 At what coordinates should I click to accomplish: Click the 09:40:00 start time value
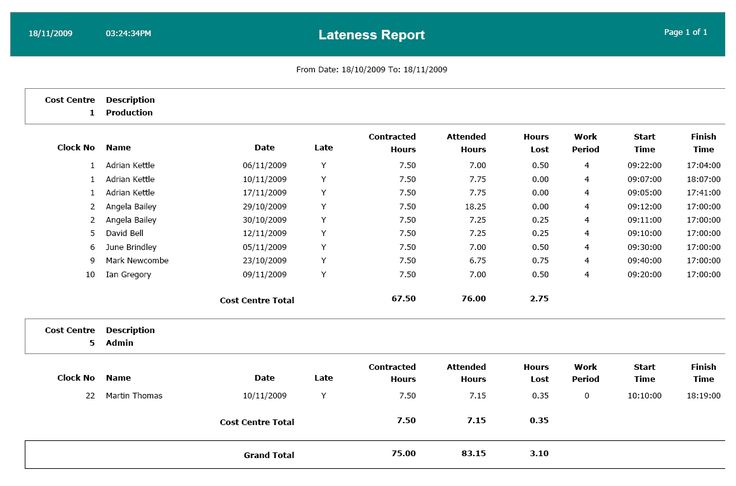(644, 261)
